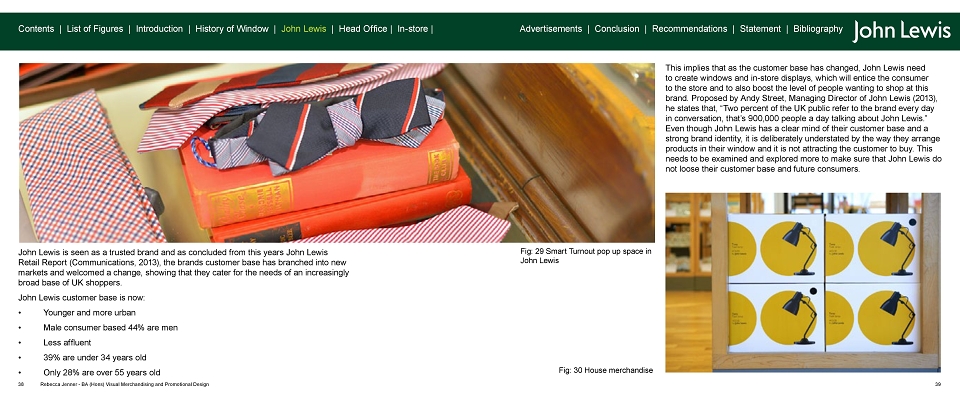The height and width of the screenshot is (404, 960).
Task: Open the Statement section
Action: click(760, 29)
